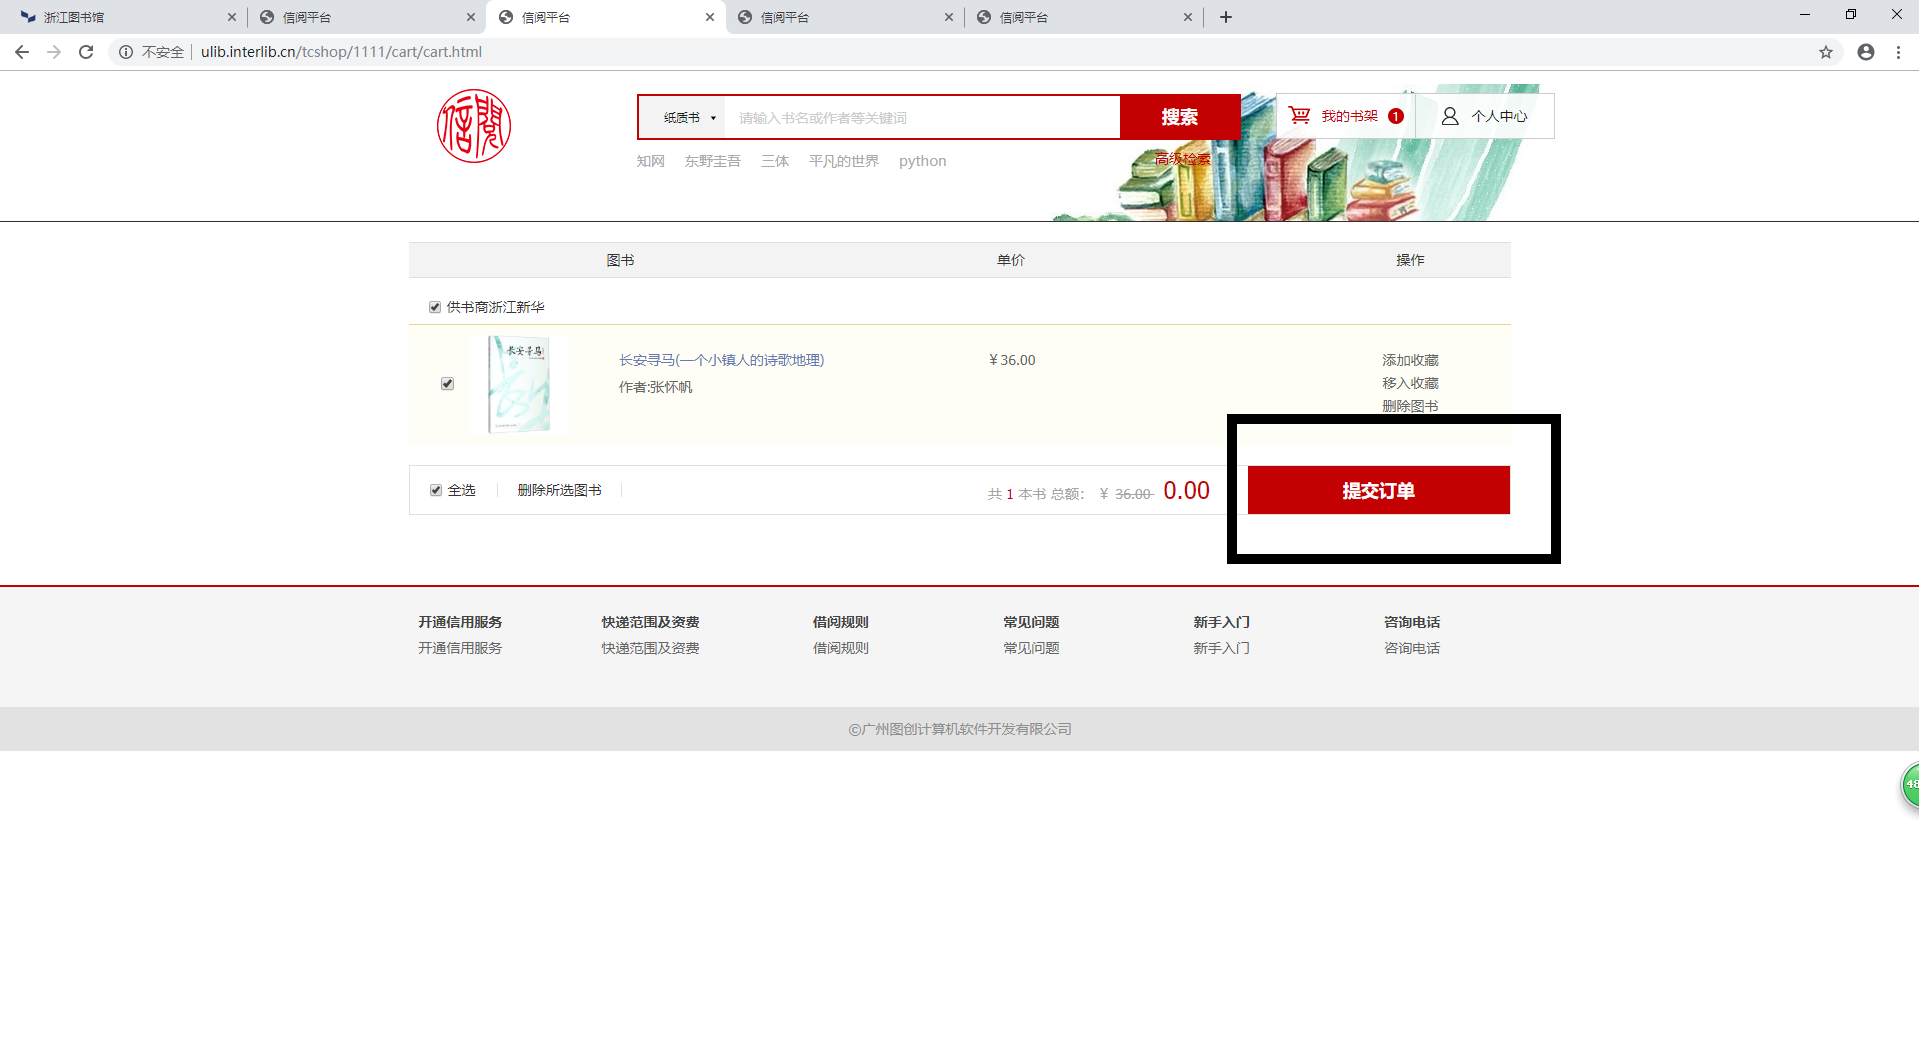Open the Chrome three-dot menu

click(x=1898, y=52)
